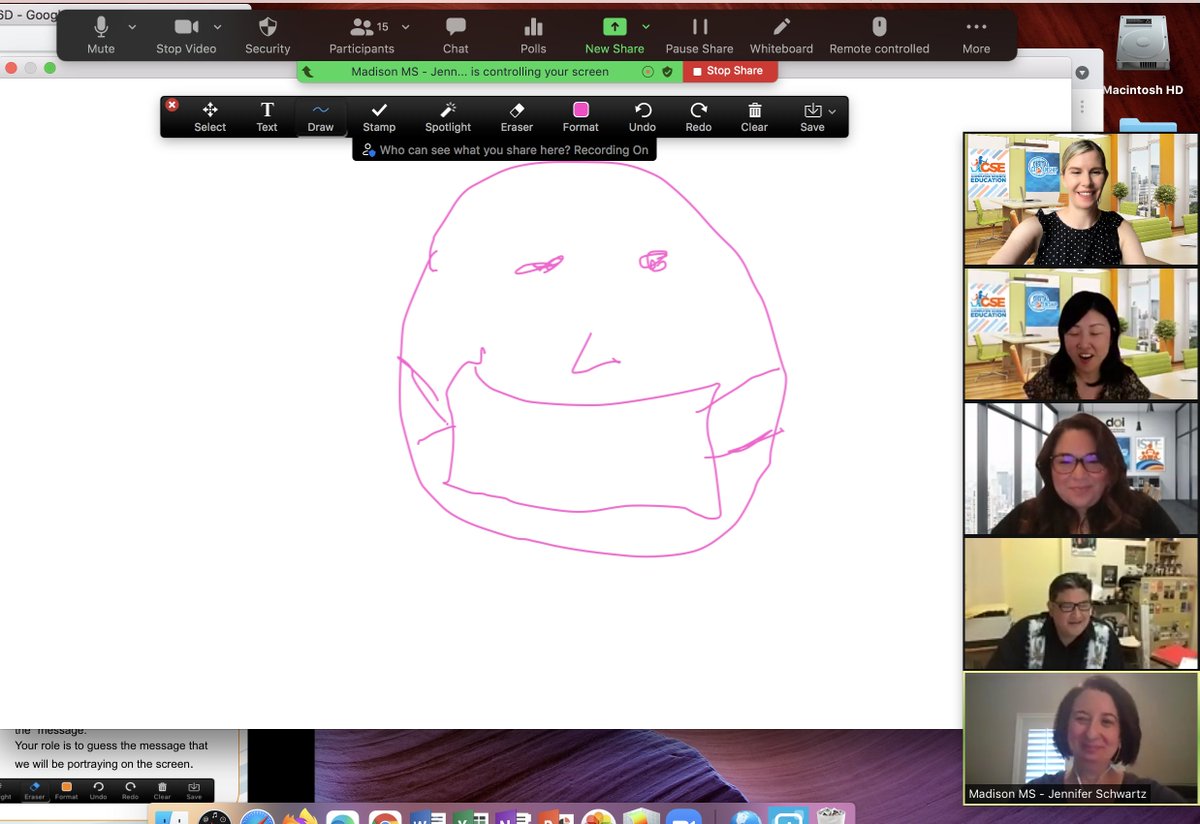1200x824 pixels.
Task: Activate the Spotlight annotation tool
Action: [448, 117]
